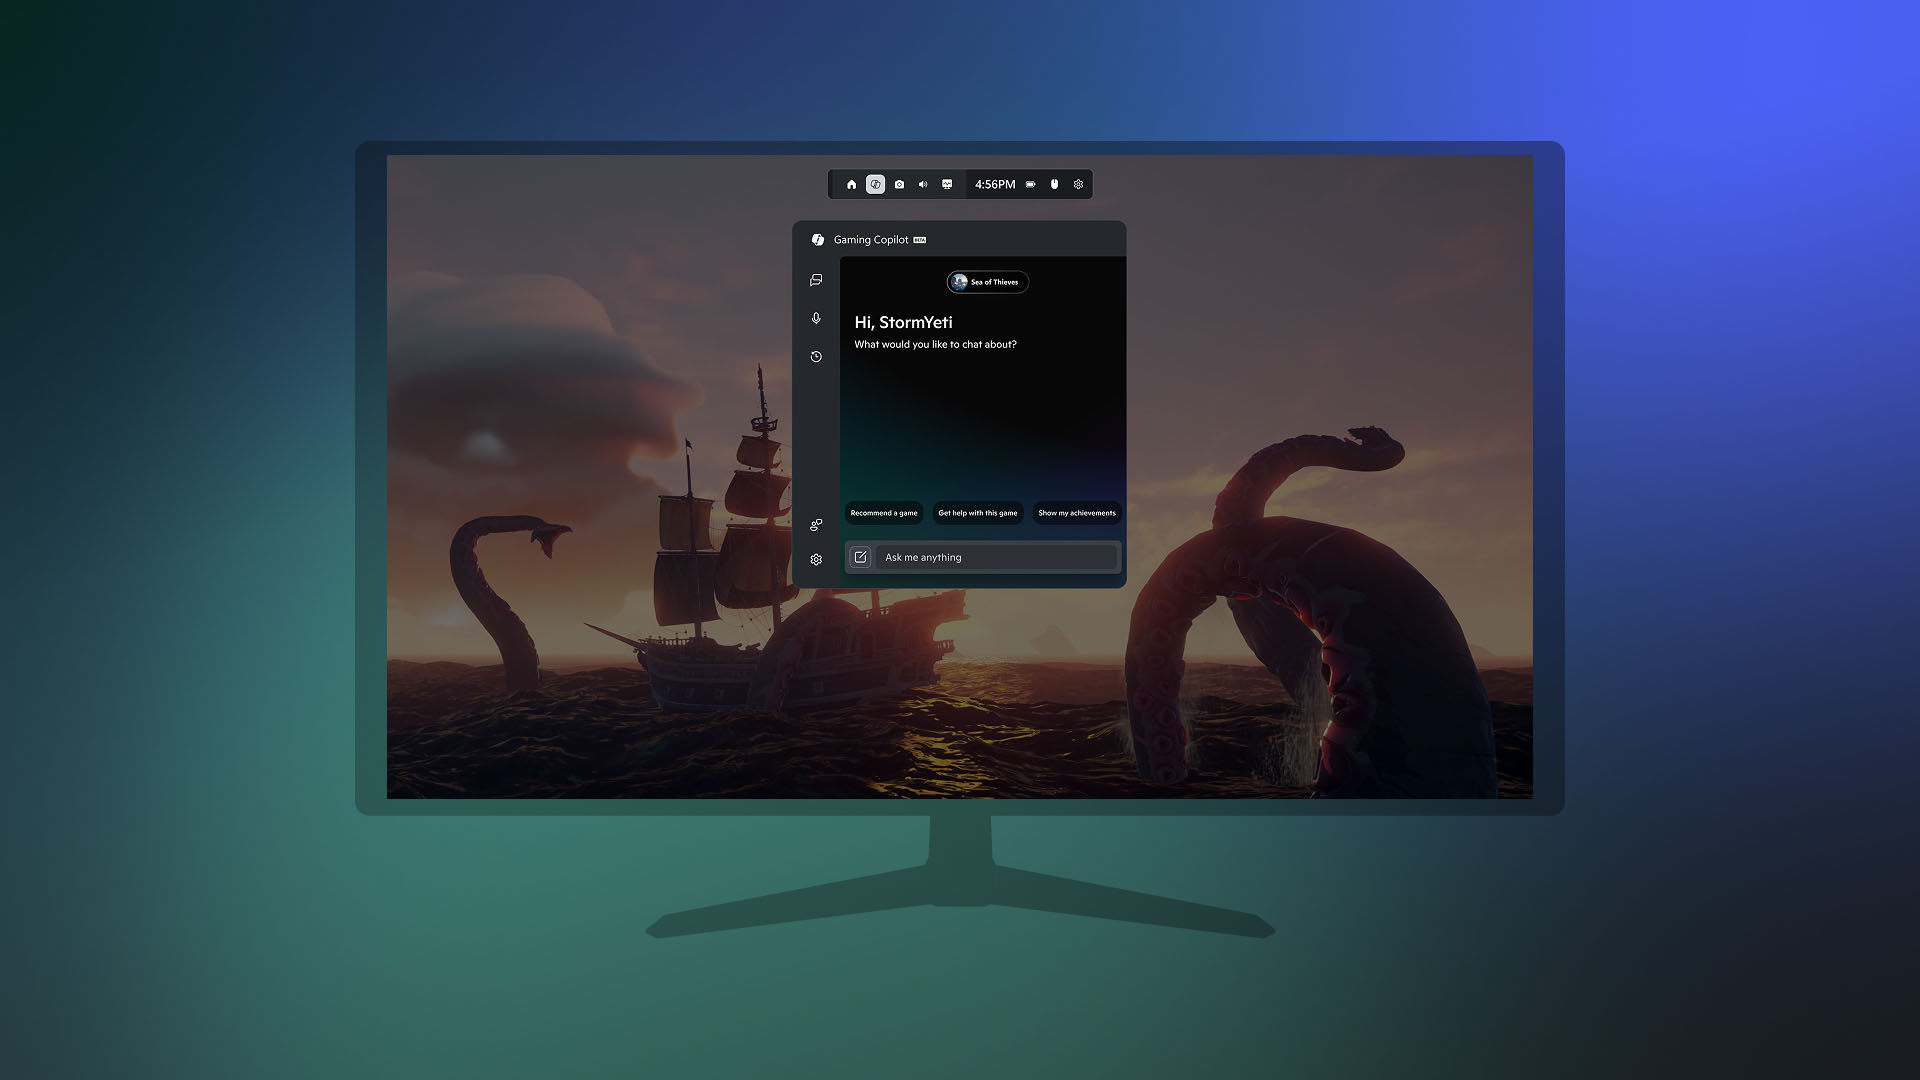The height and width of the screenshot is (1080, 1920).
Task: Click the mouse passthrough icon in the Game Bar
Action: [x=1054, y=185]
